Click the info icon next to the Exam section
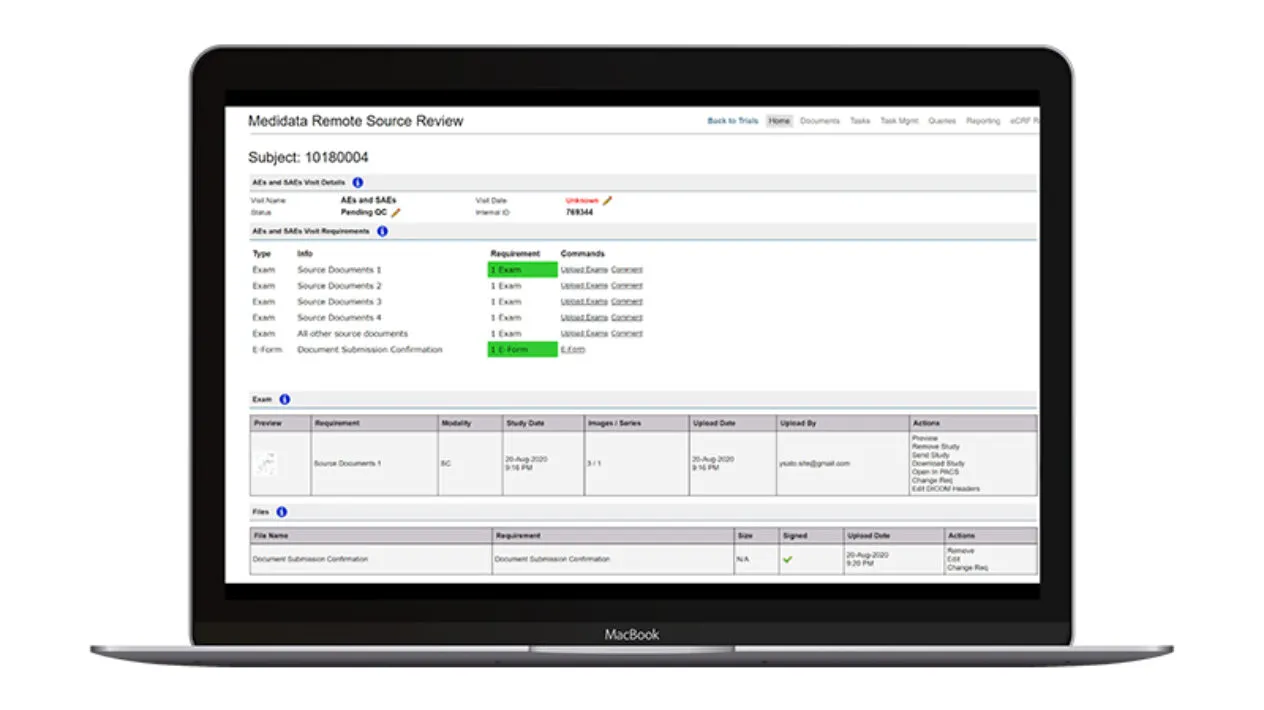Image resolution: width=1264 pixels, height=710 pixels. (x=285, y=398)
